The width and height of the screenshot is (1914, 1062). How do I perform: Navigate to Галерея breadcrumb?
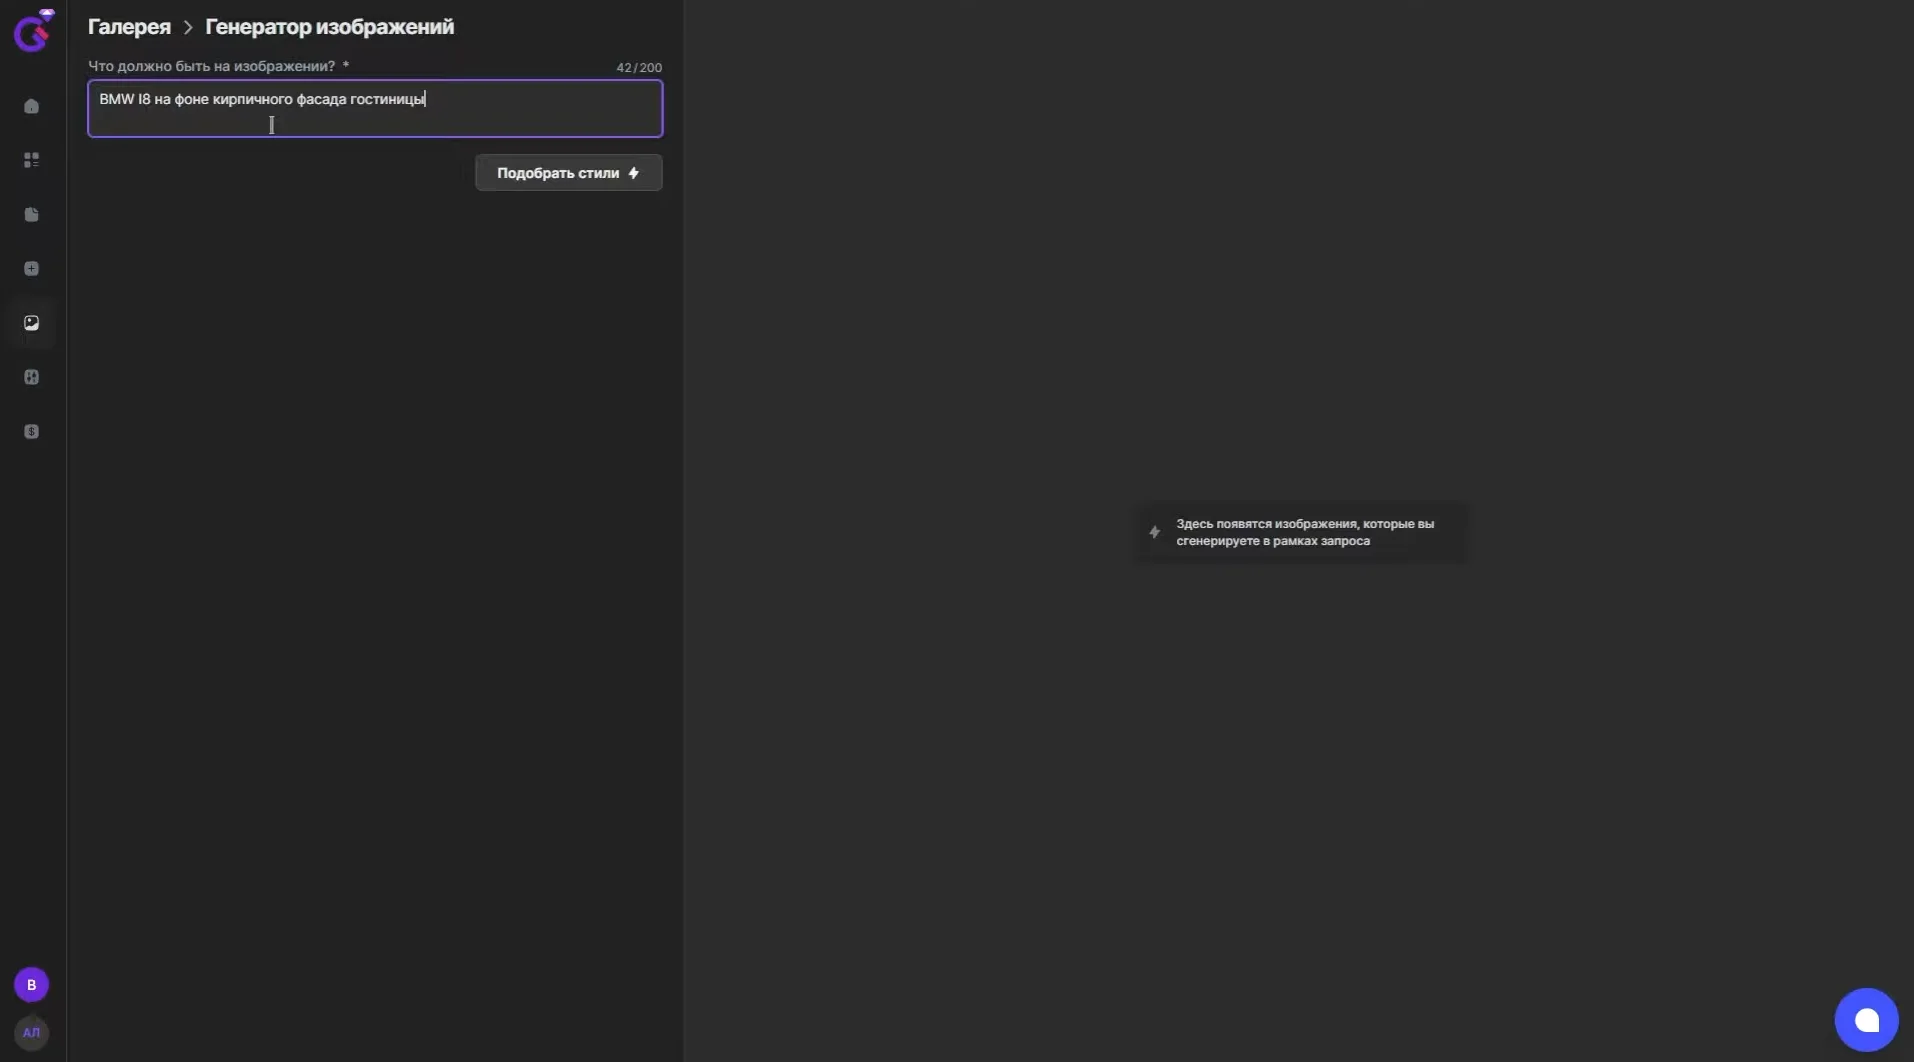tap(129, 27)
